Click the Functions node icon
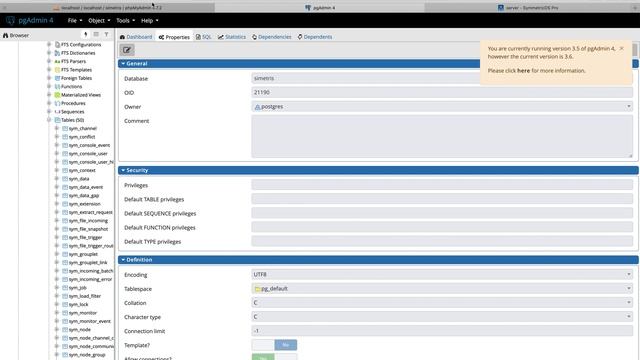Image resolution: width=640 pixels, height=360 pixels. [57, 87]
